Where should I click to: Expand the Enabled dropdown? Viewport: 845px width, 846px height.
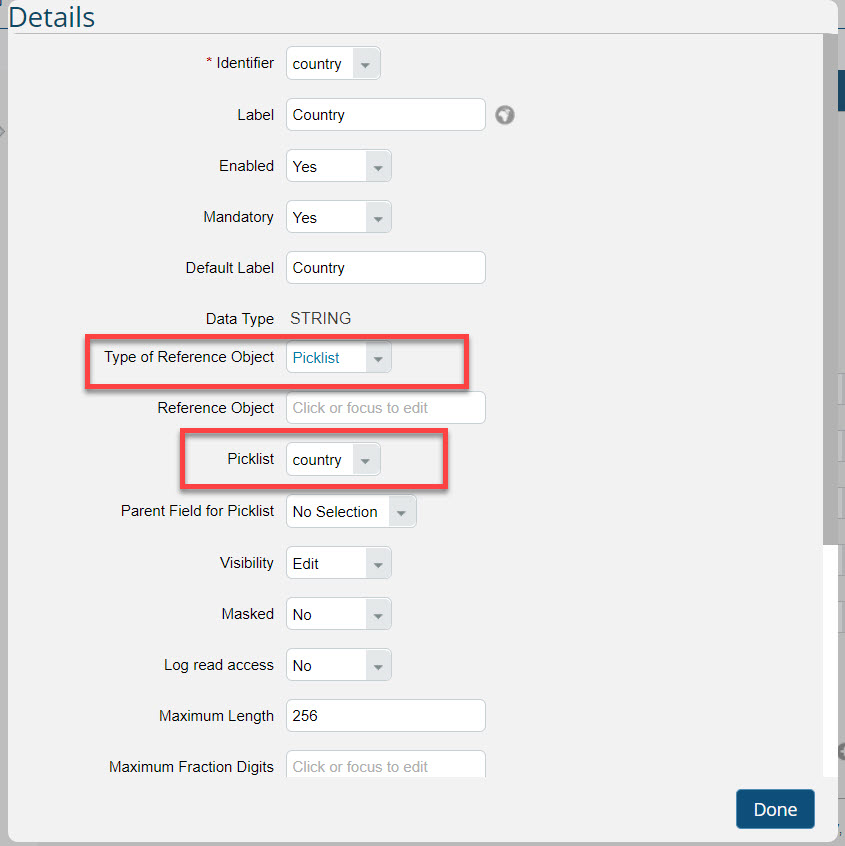pyautogui.click(x=338, y=166)
